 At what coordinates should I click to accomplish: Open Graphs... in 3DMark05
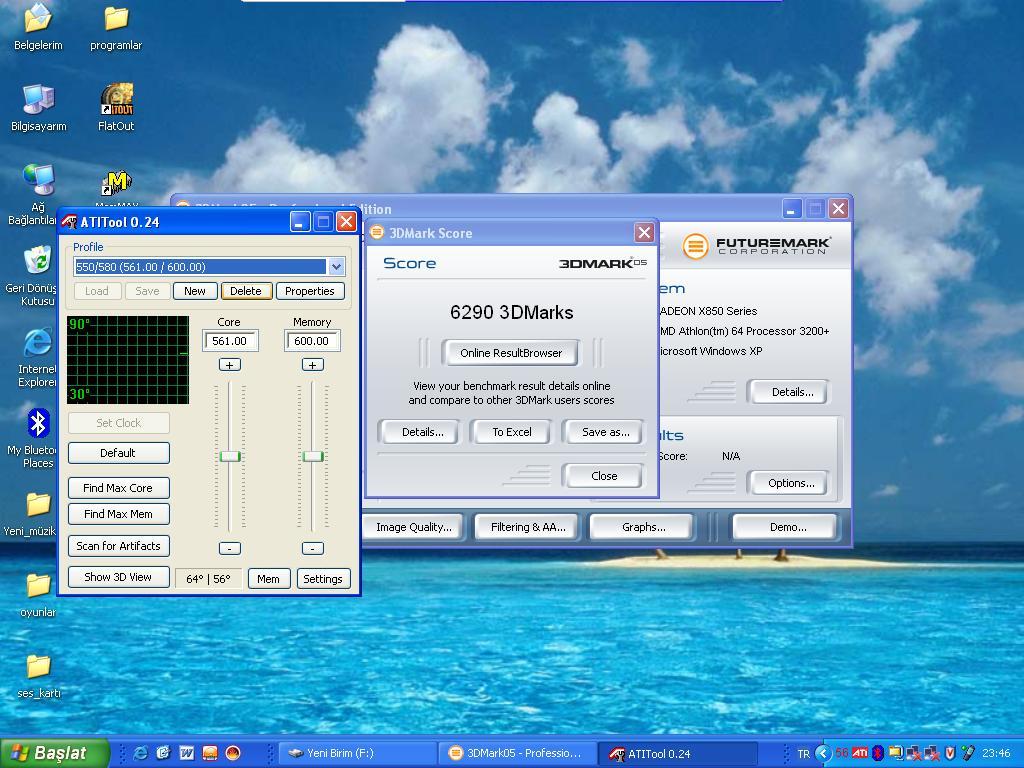[643, 527]
